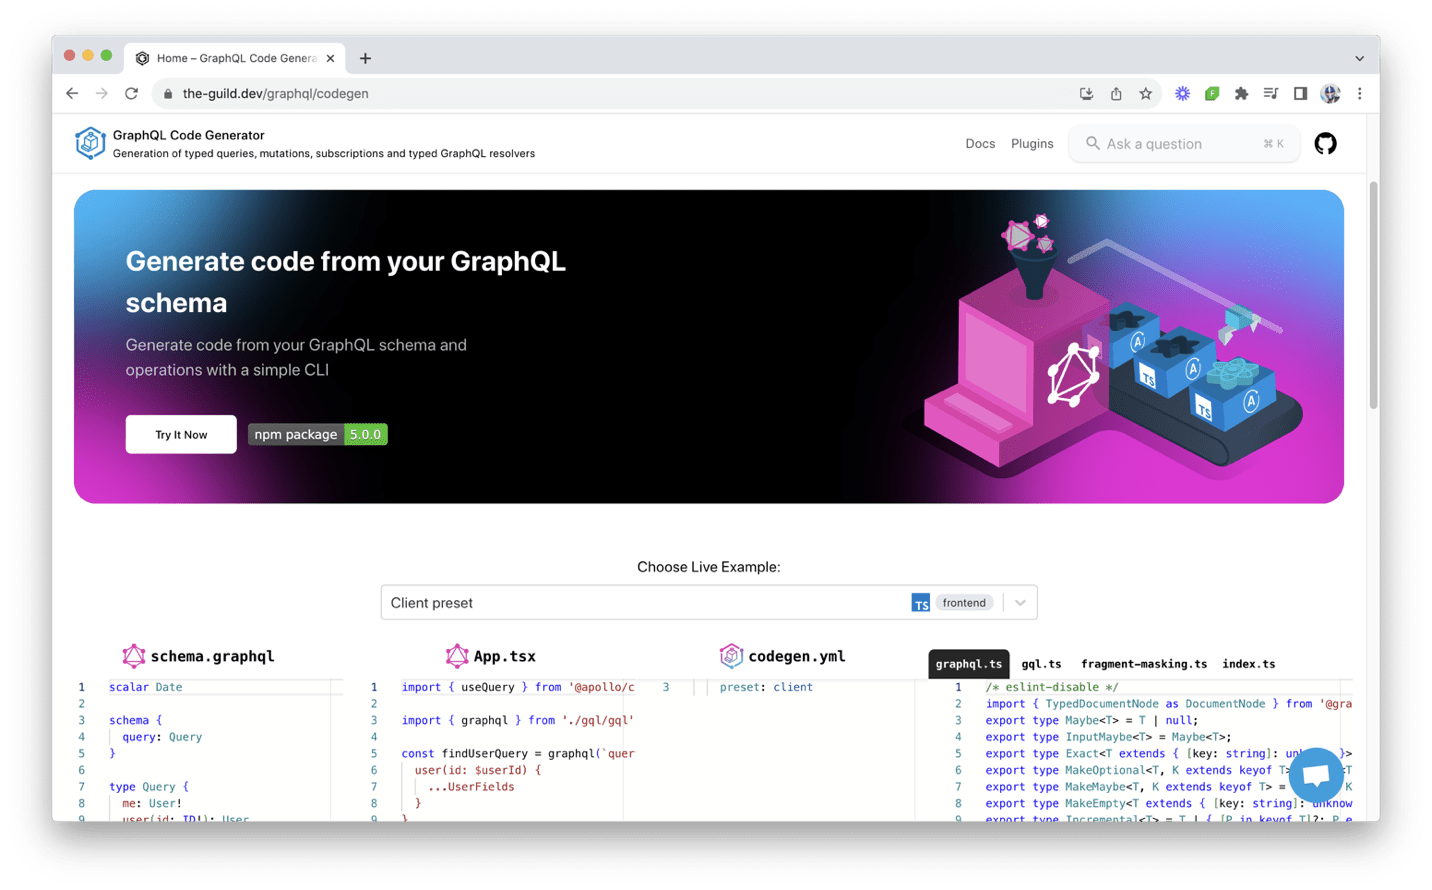The height and width of the screenshot is (890, 1432).
Task: Open the GitHub repository icon
Action: [x=1325, y=144]
